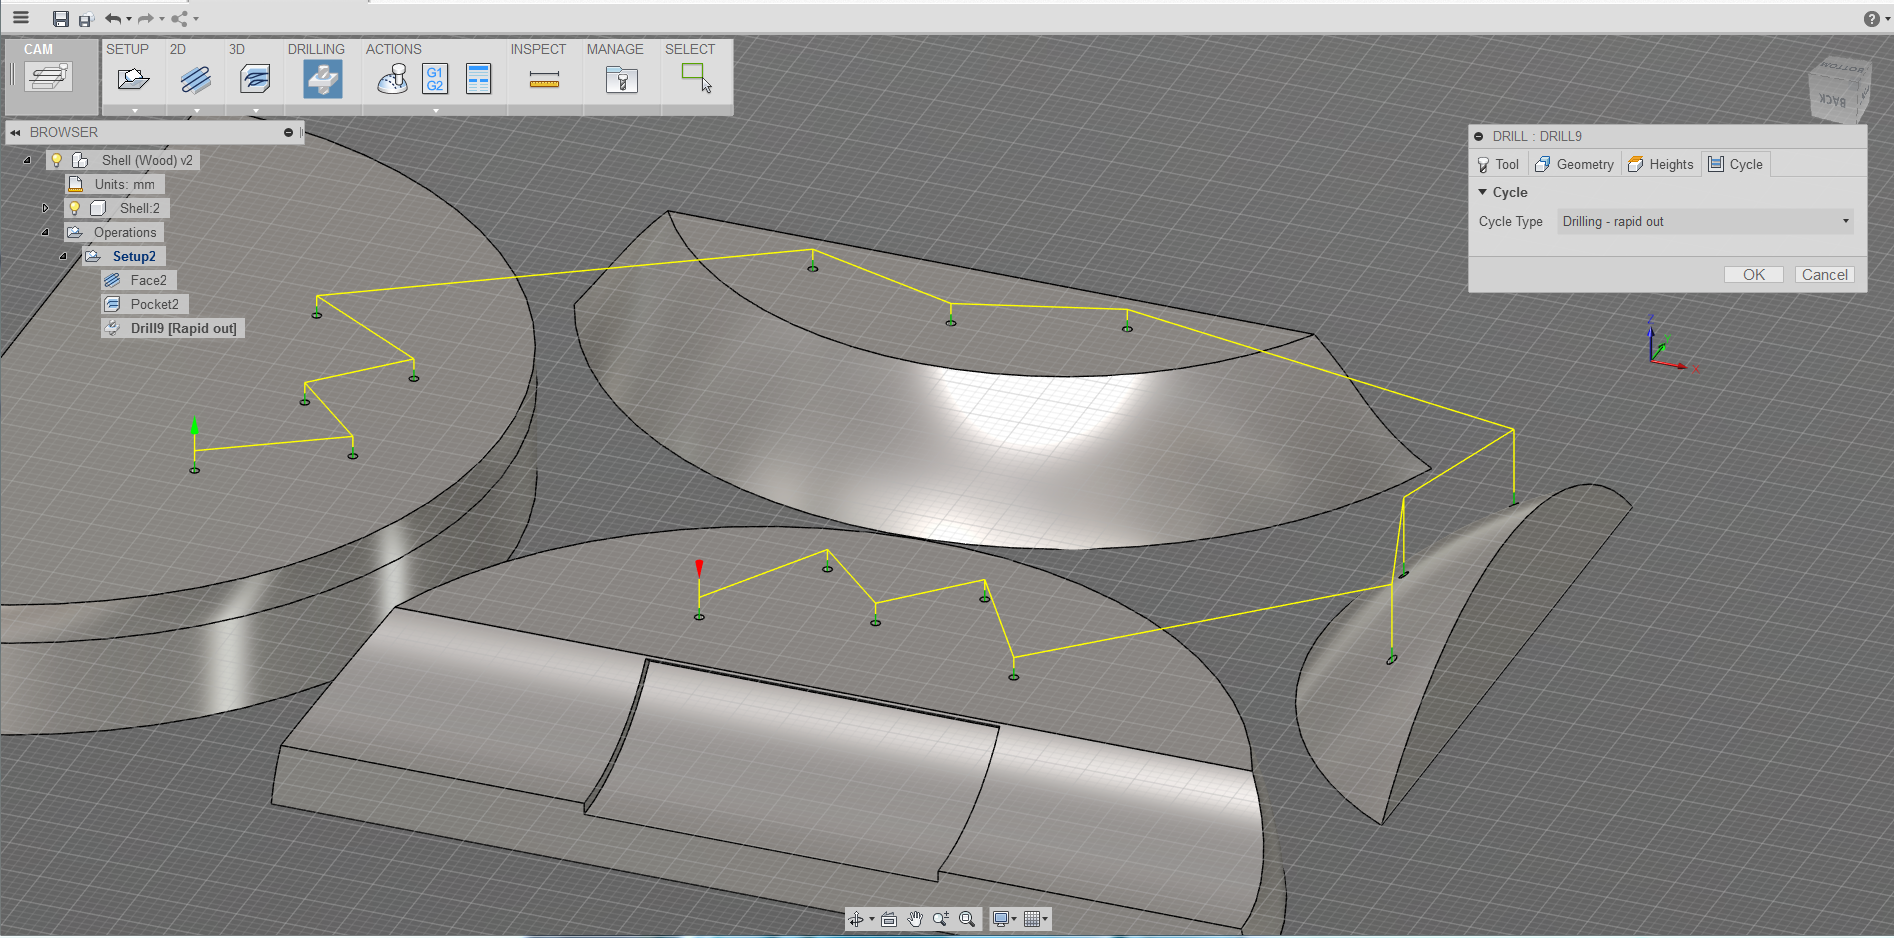Toggle visibility bulb of Shell (Wood) v2

click(x=57, y=160)
